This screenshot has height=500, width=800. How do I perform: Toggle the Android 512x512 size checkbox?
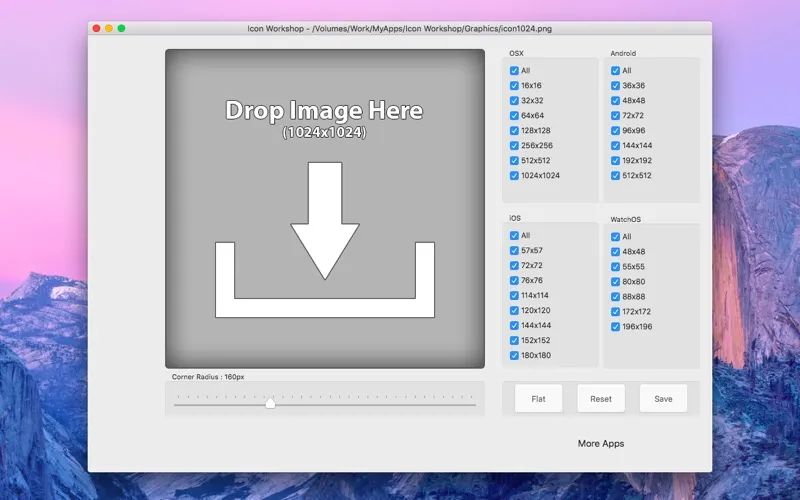tap(615, 176)
